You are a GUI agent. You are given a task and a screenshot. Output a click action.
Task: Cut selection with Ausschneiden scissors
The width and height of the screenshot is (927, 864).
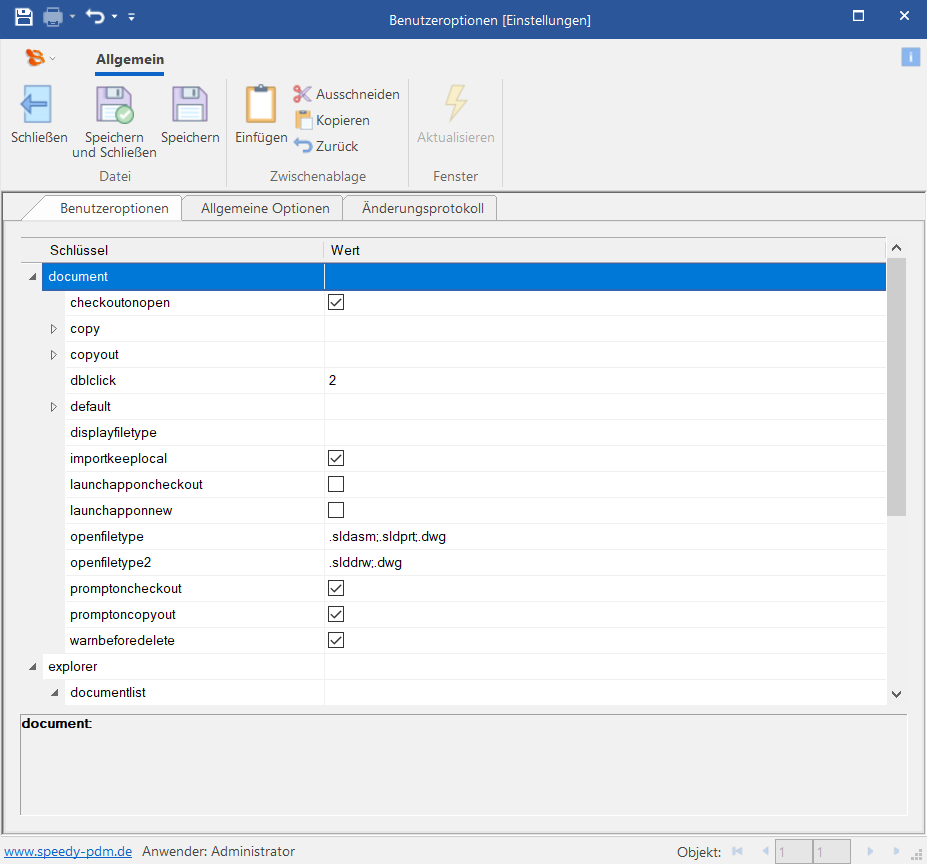click(303, 94)
